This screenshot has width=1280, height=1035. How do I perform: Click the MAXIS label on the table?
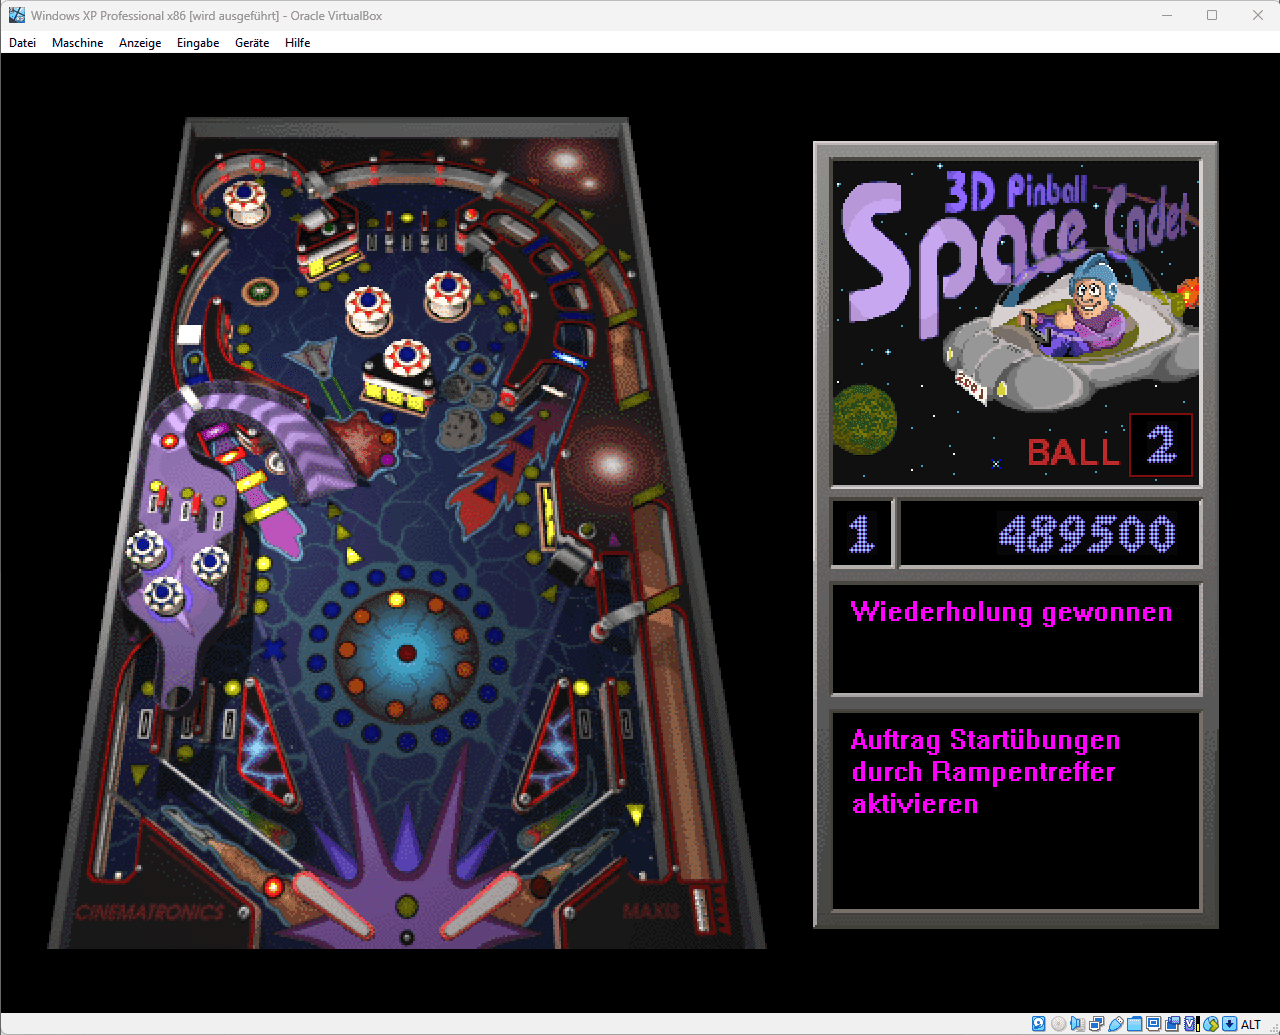(x=651, y=911)
